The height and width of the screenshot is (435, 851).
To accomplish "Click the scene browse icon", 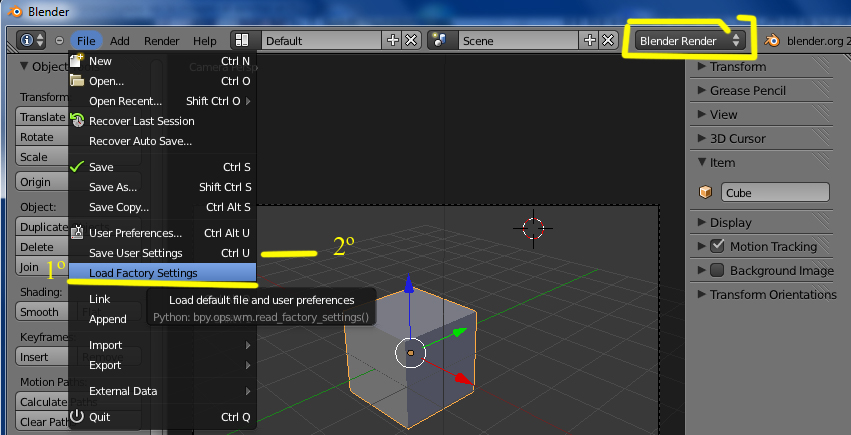I will point(438,41).
